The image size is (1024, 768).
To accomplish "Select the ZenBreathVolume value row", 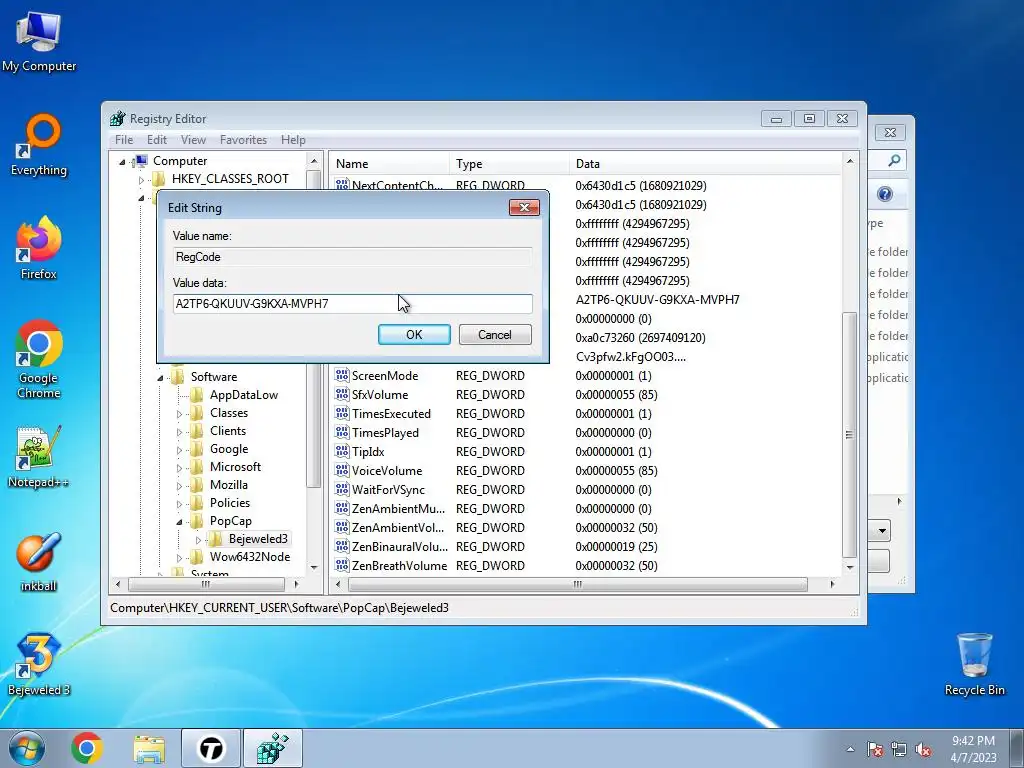I will [x=399, y=566].
